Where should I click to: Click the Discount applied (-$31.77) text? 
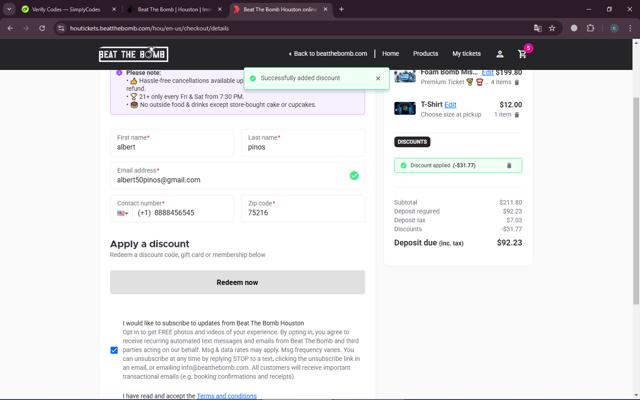click(x=443, y=165)
